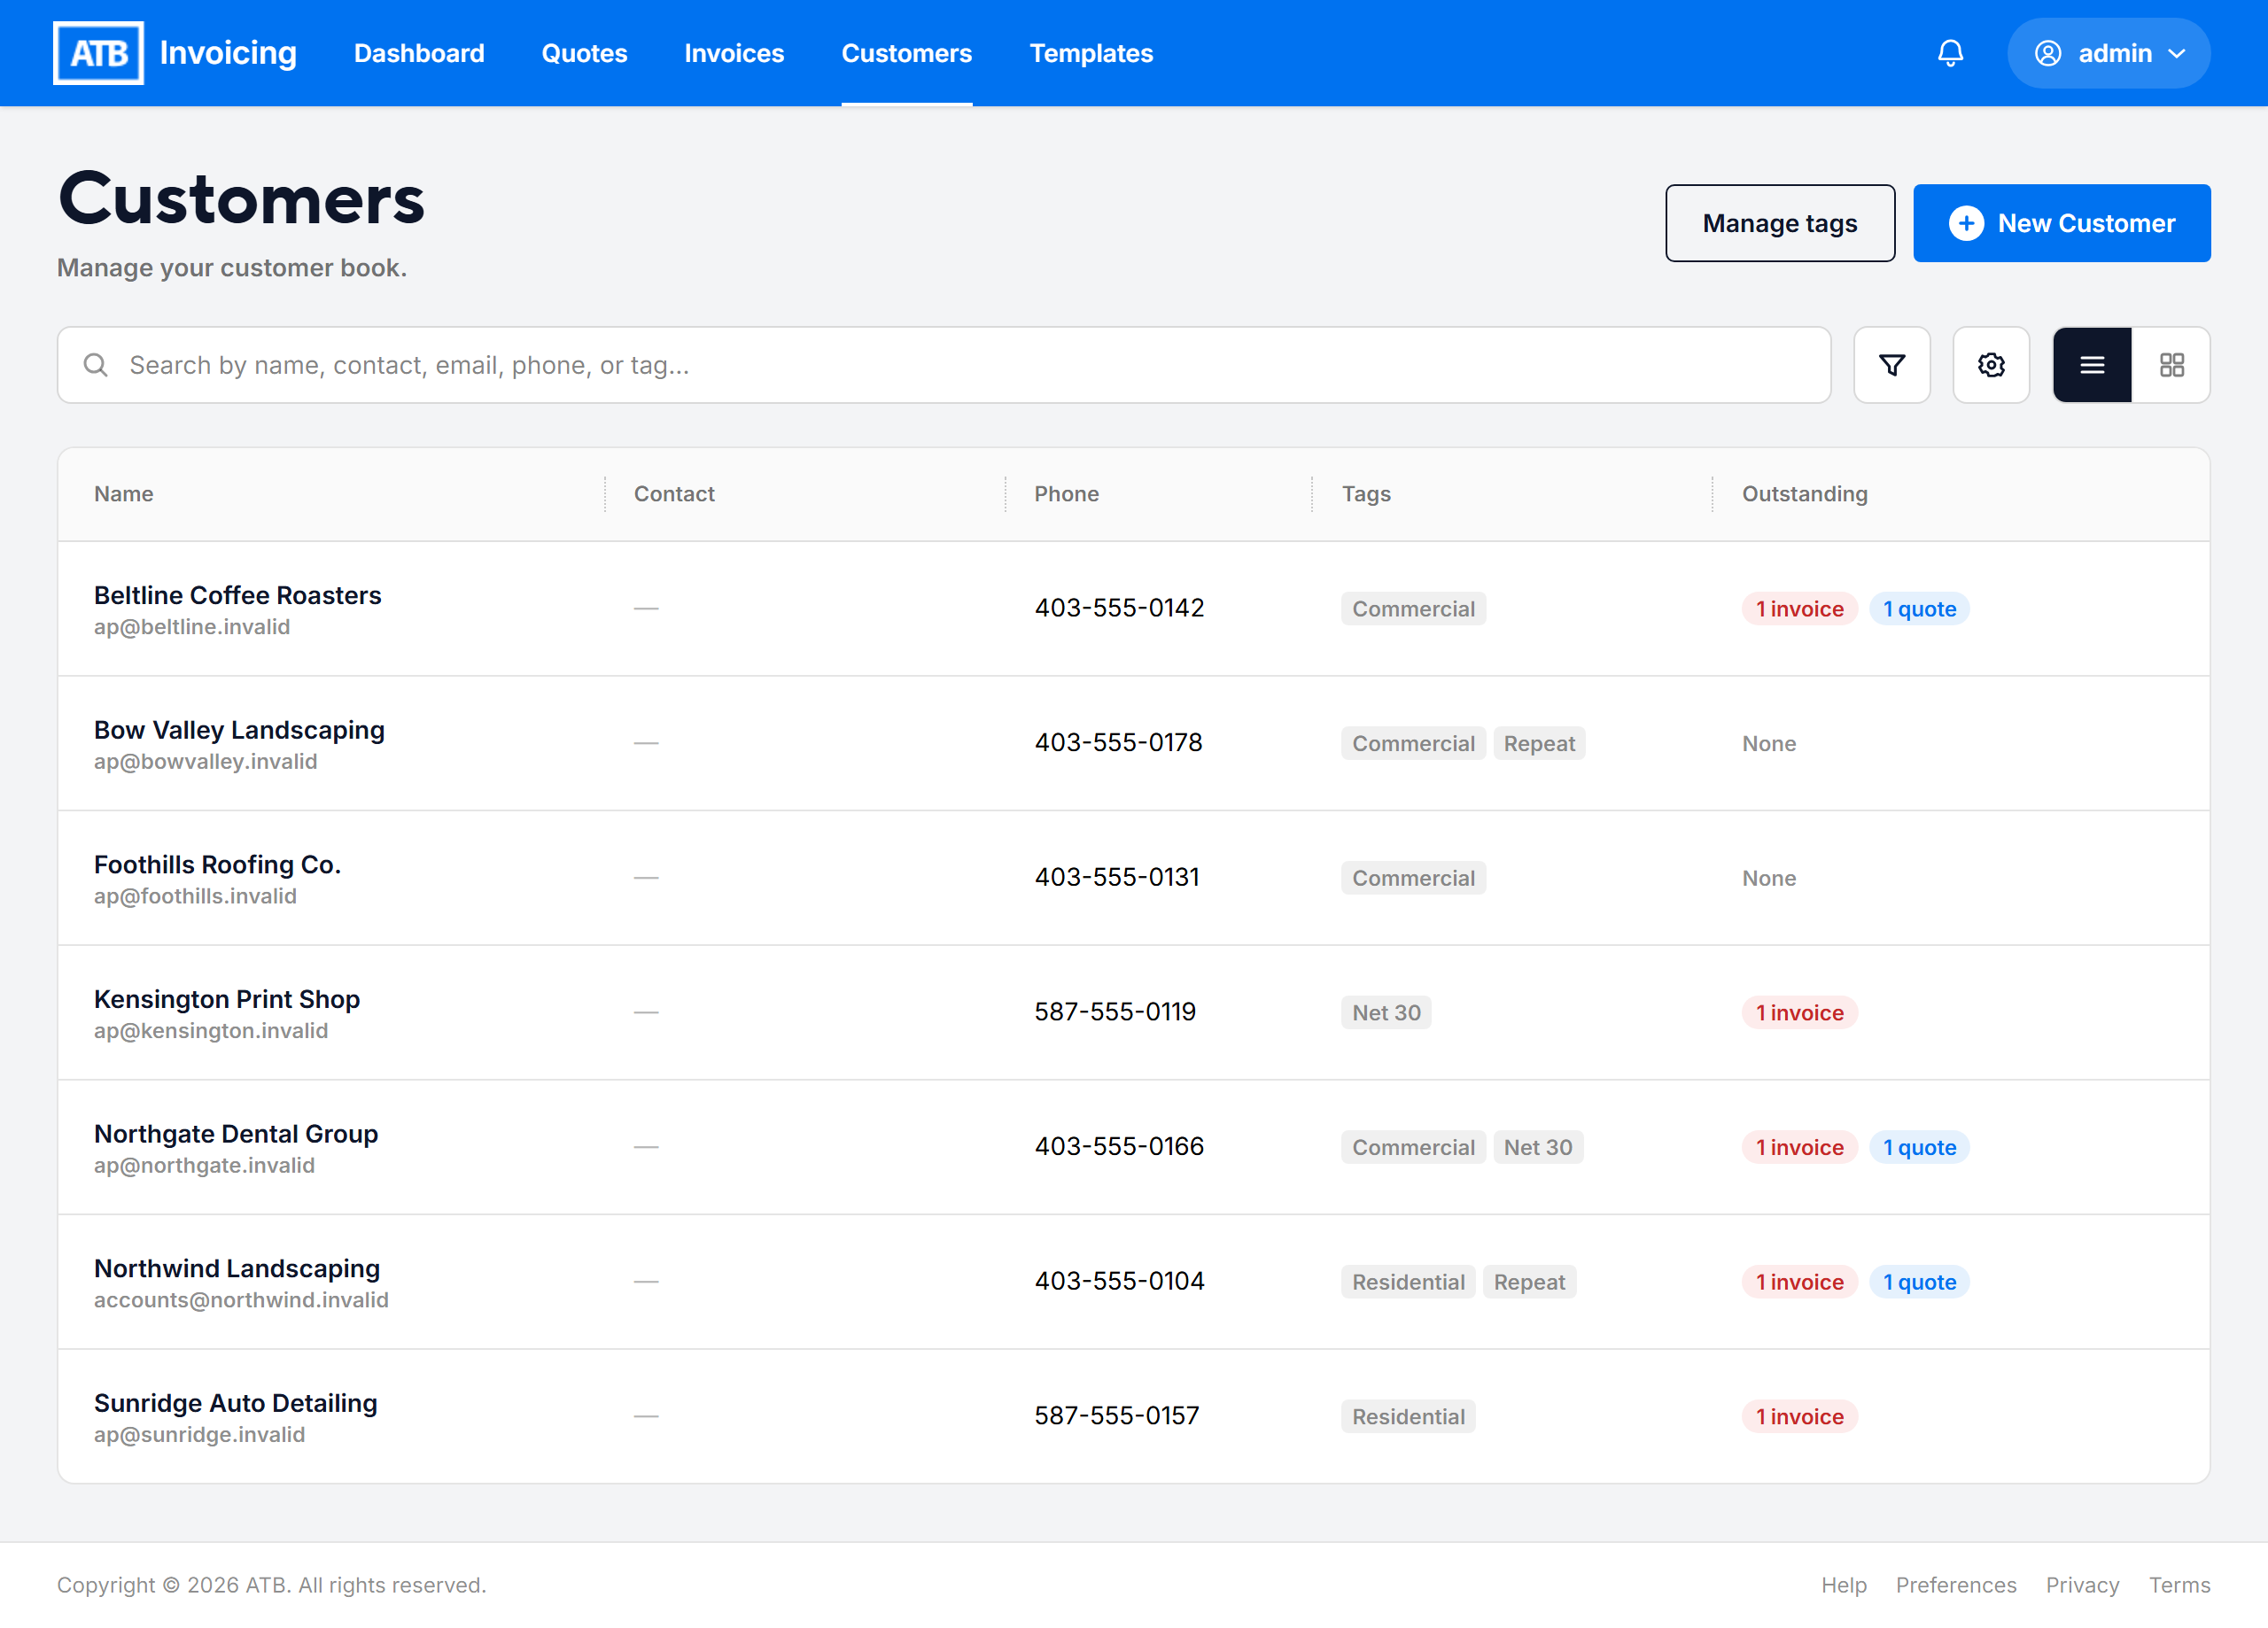Viewport: 2268px width, 1628px height.
Task: Click Northgate's 1 quote badge
Action: pyautogui.click(x=1919, y=1147)
